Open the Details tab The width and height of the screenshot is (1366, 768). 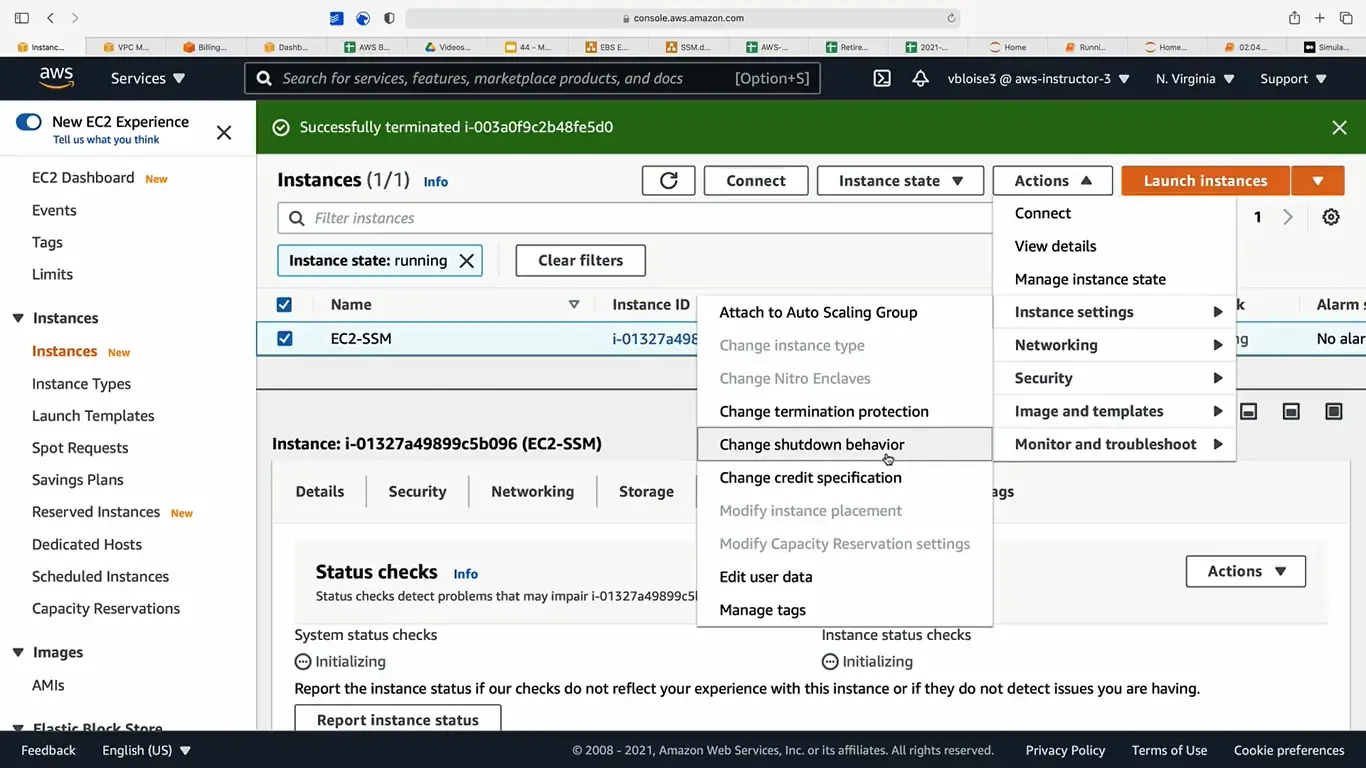point(320,491)
